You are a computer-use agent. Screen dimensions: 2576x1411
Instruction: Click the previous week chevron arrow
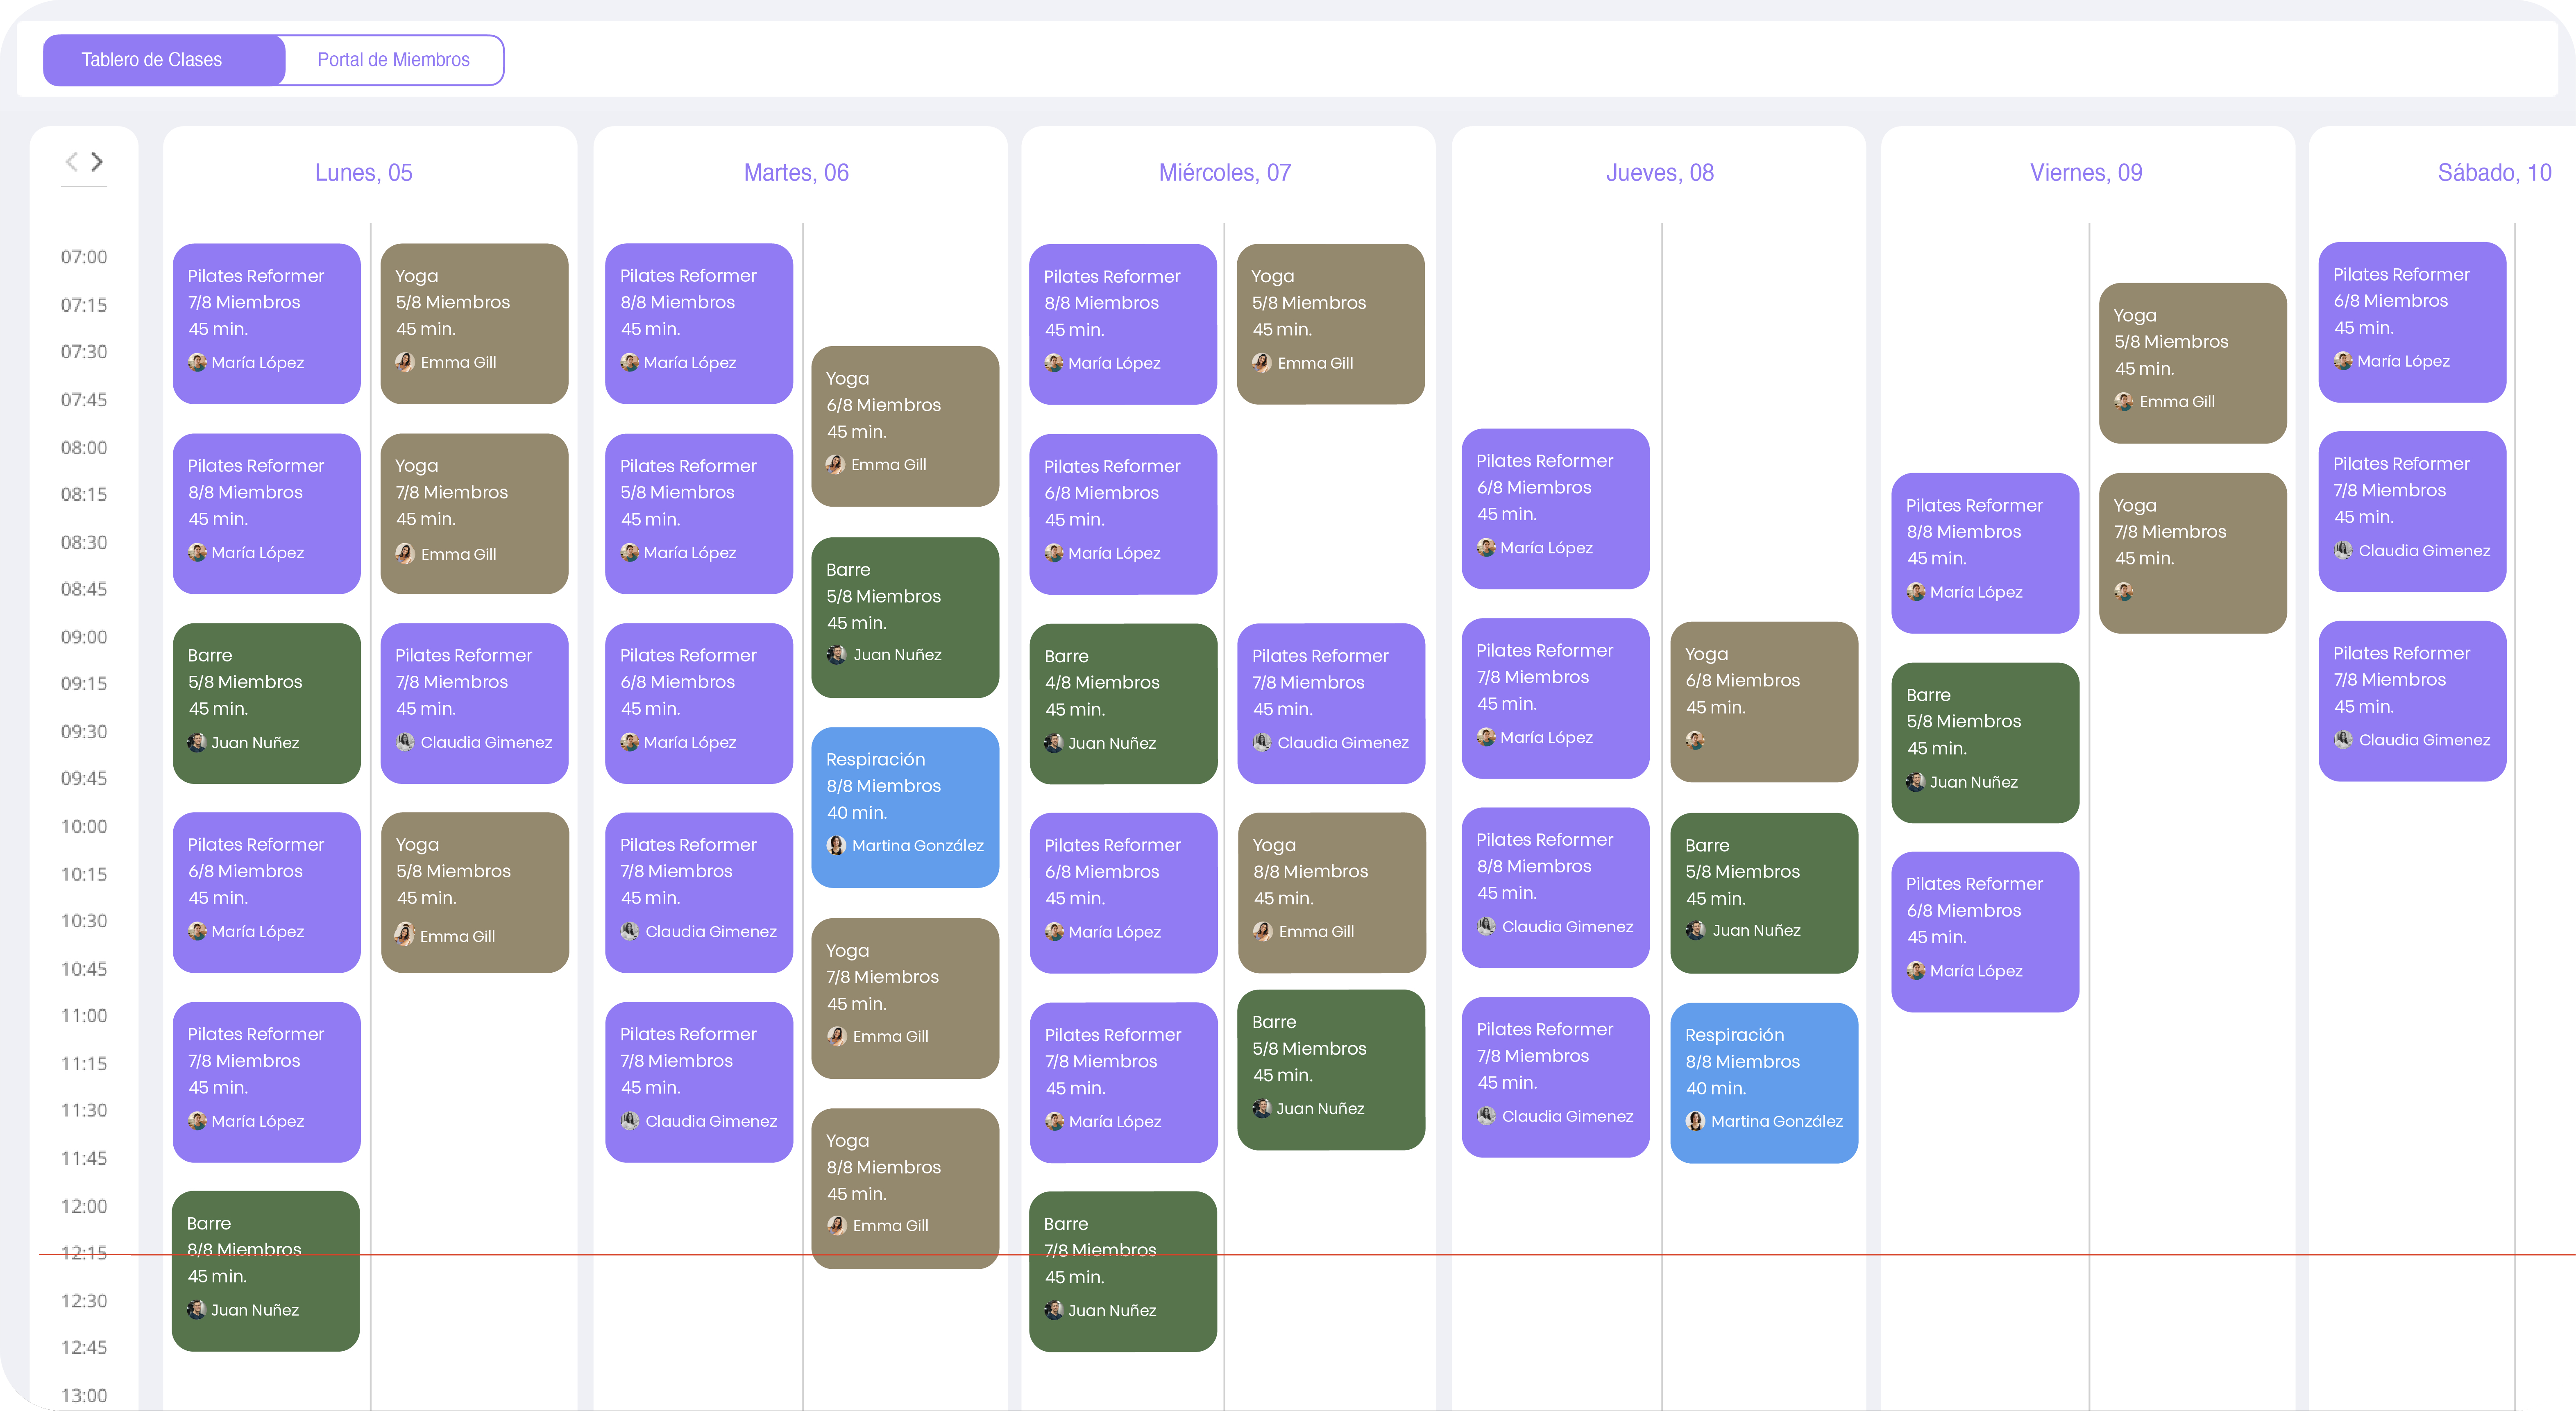click(x=71, y=162)
